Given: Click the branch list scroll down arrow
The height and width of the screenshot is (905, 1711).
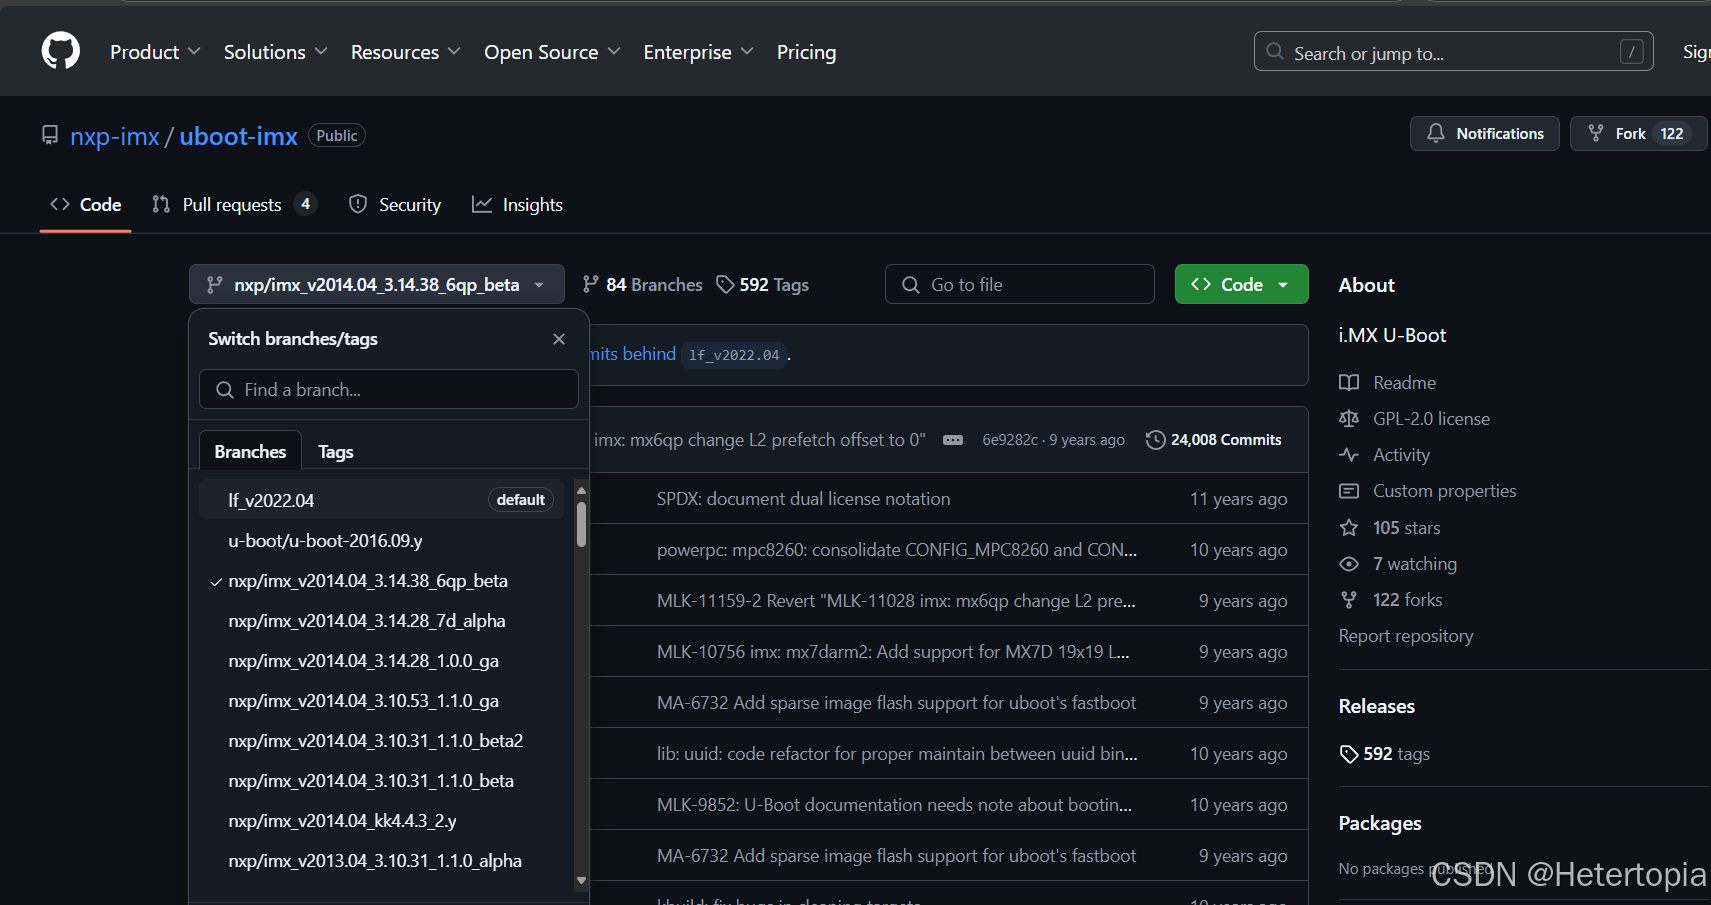Looking at the screenshot, I should click(581, 881).
